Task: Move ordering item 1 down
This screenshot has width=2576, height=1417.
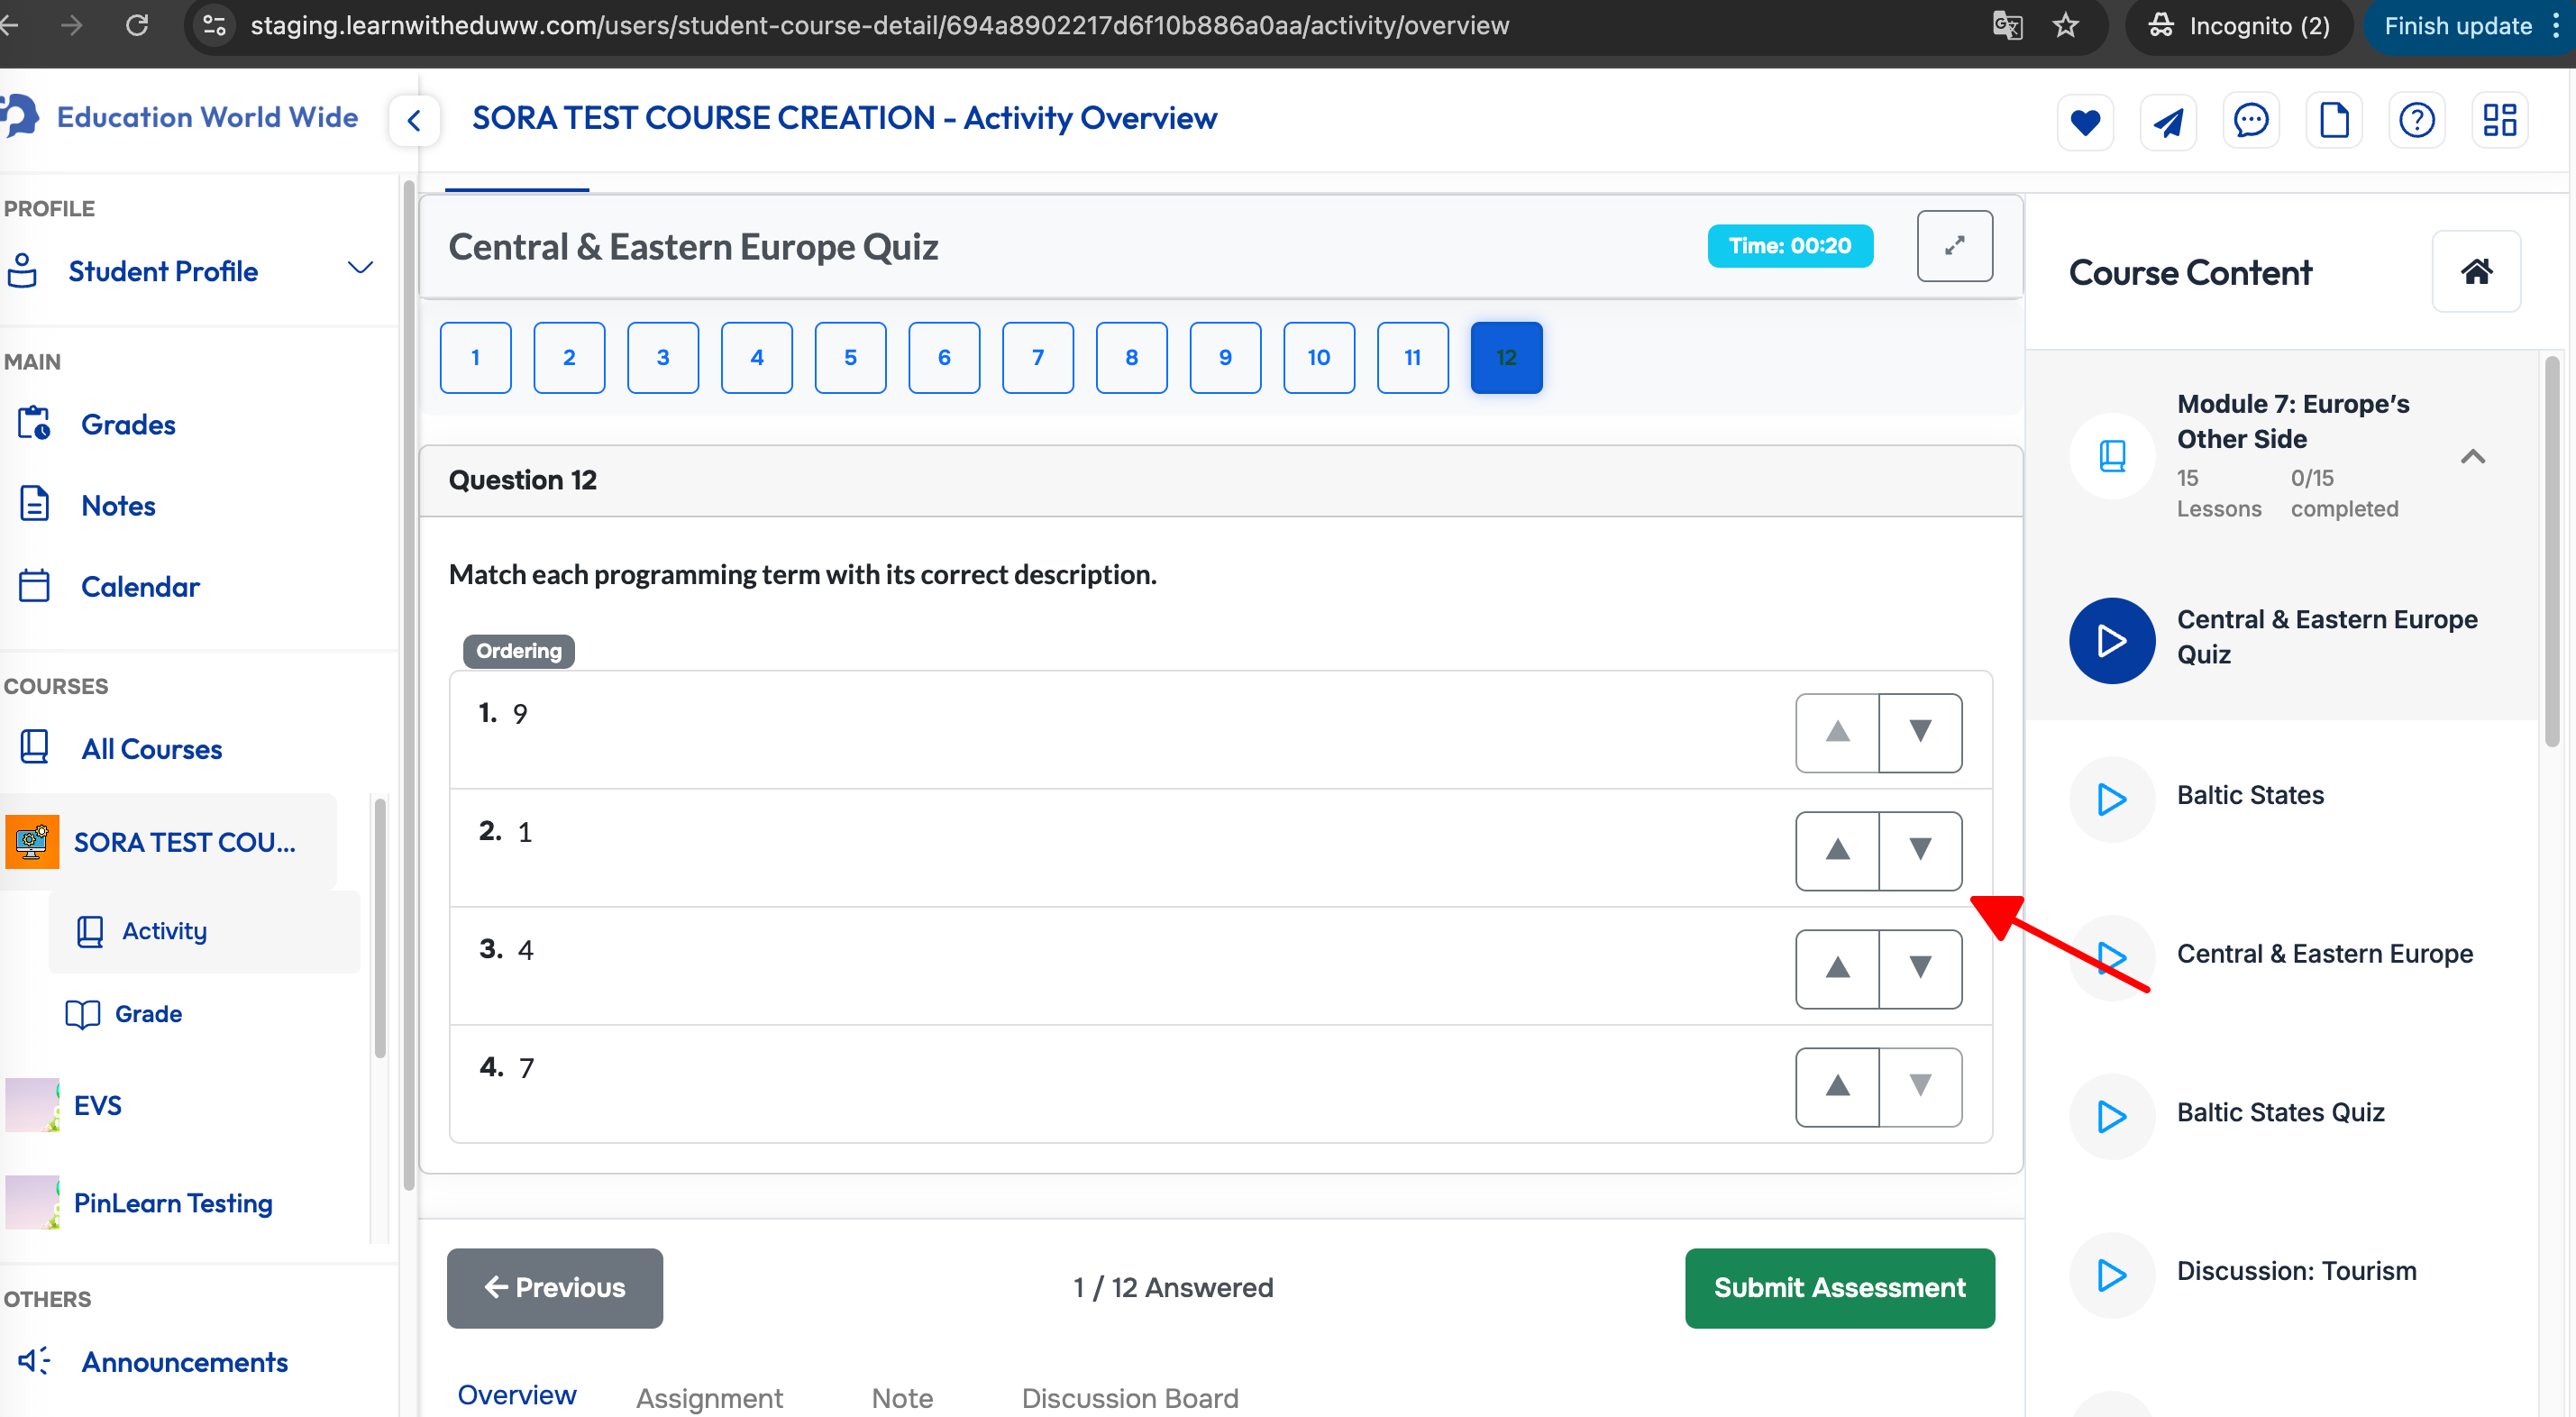Action: [x=1920, y=732]
